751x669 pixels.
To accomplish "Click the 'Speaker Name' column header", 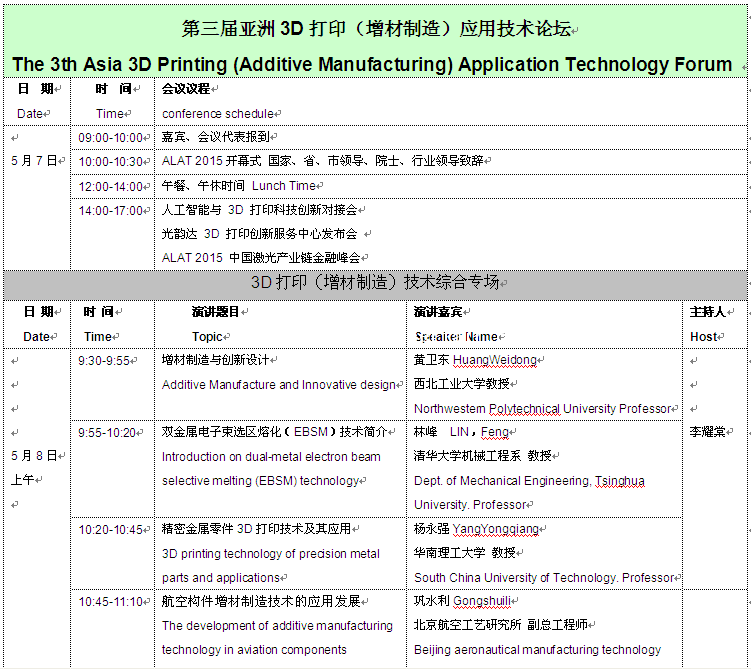I will coord(456,337).
